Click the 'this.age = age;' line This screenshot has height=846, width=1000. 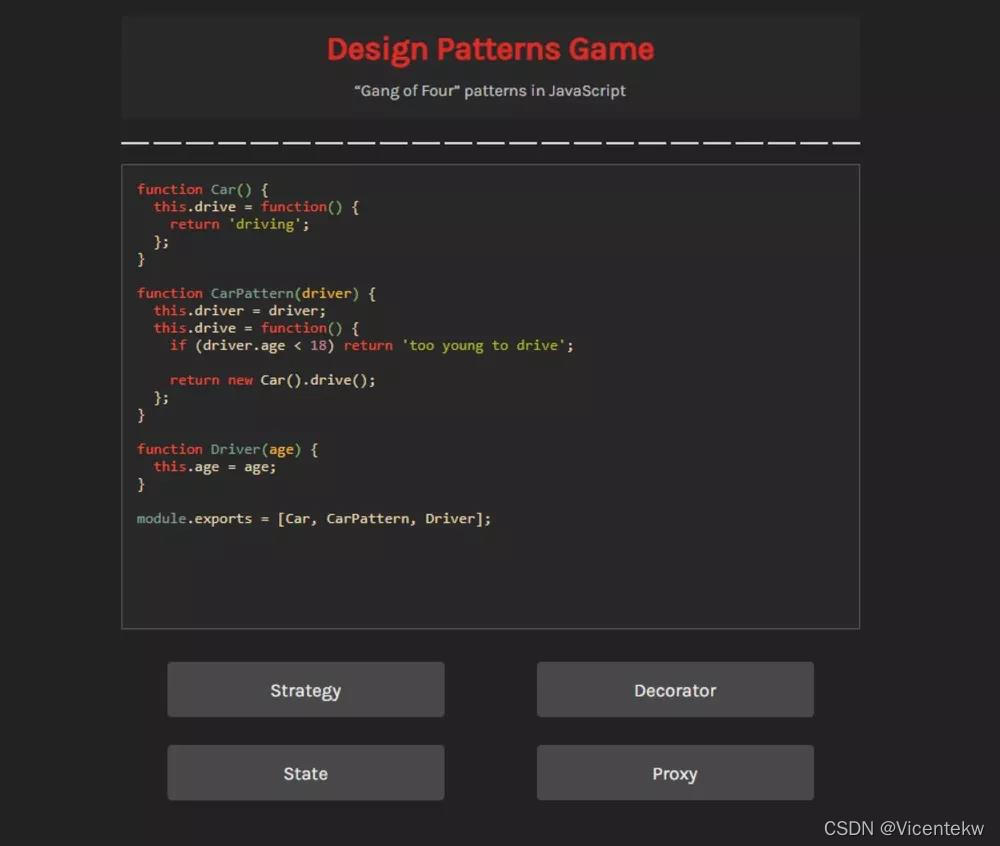tap(214, 467)
